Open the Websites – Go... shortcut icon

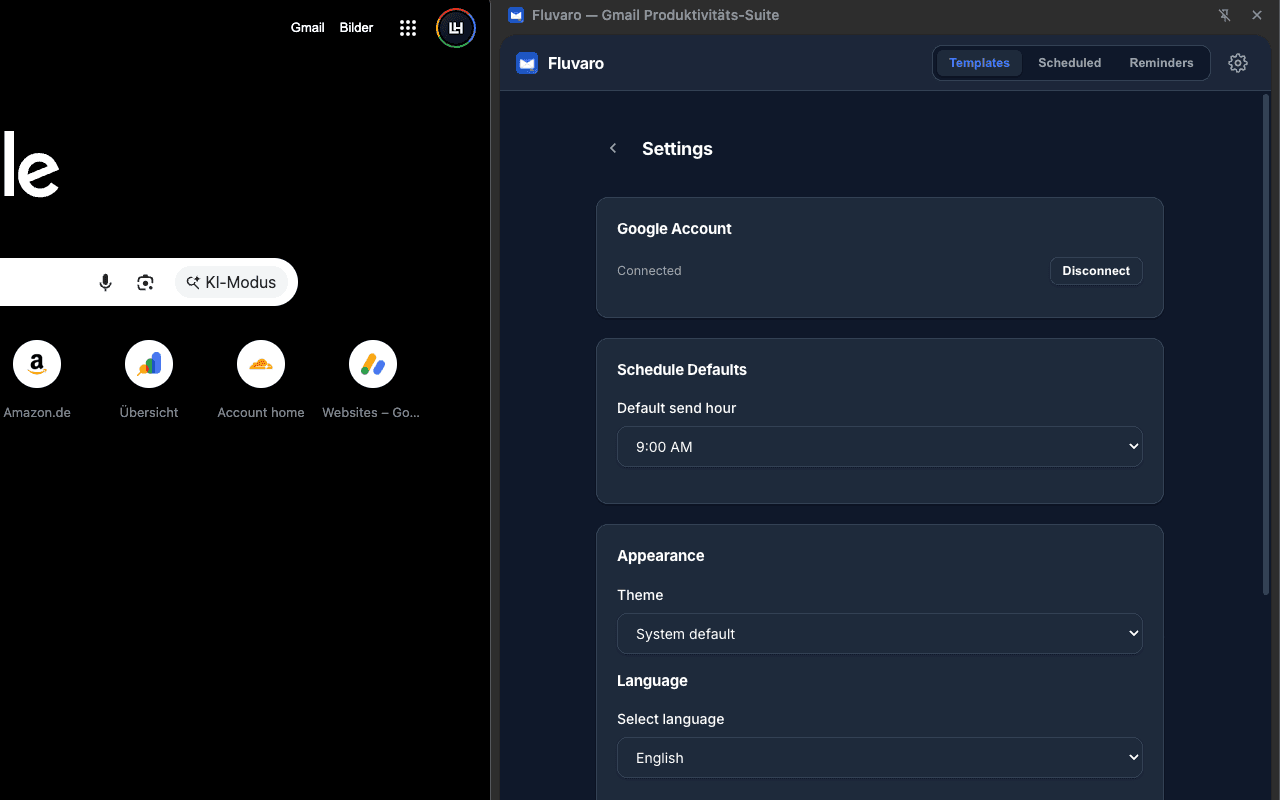tap(373, 365)
